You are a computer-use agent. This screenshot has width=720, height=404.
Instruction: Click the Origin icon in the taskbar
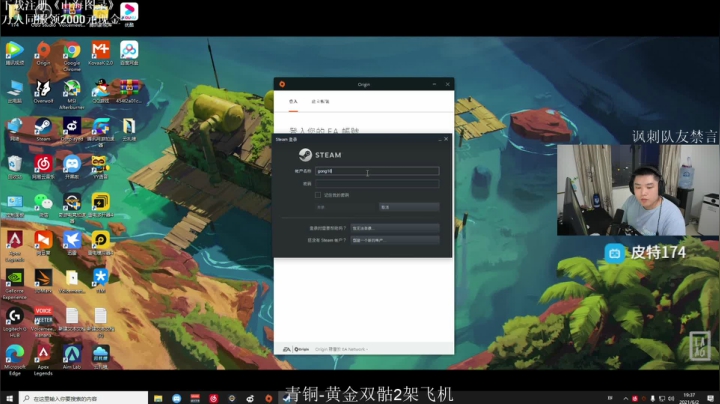(269, 398)
